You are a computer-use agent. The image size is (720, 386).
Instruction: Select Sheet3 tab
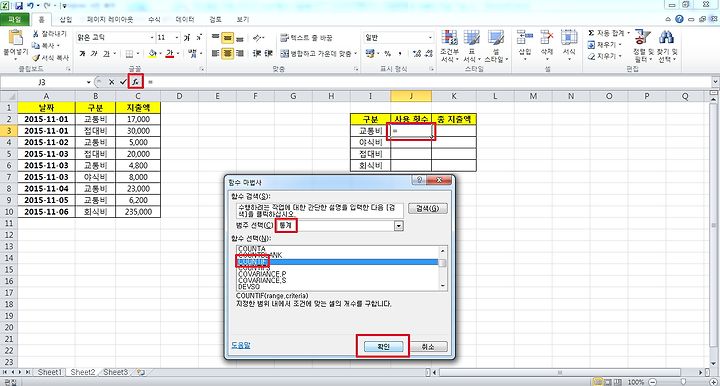(115, 372)
